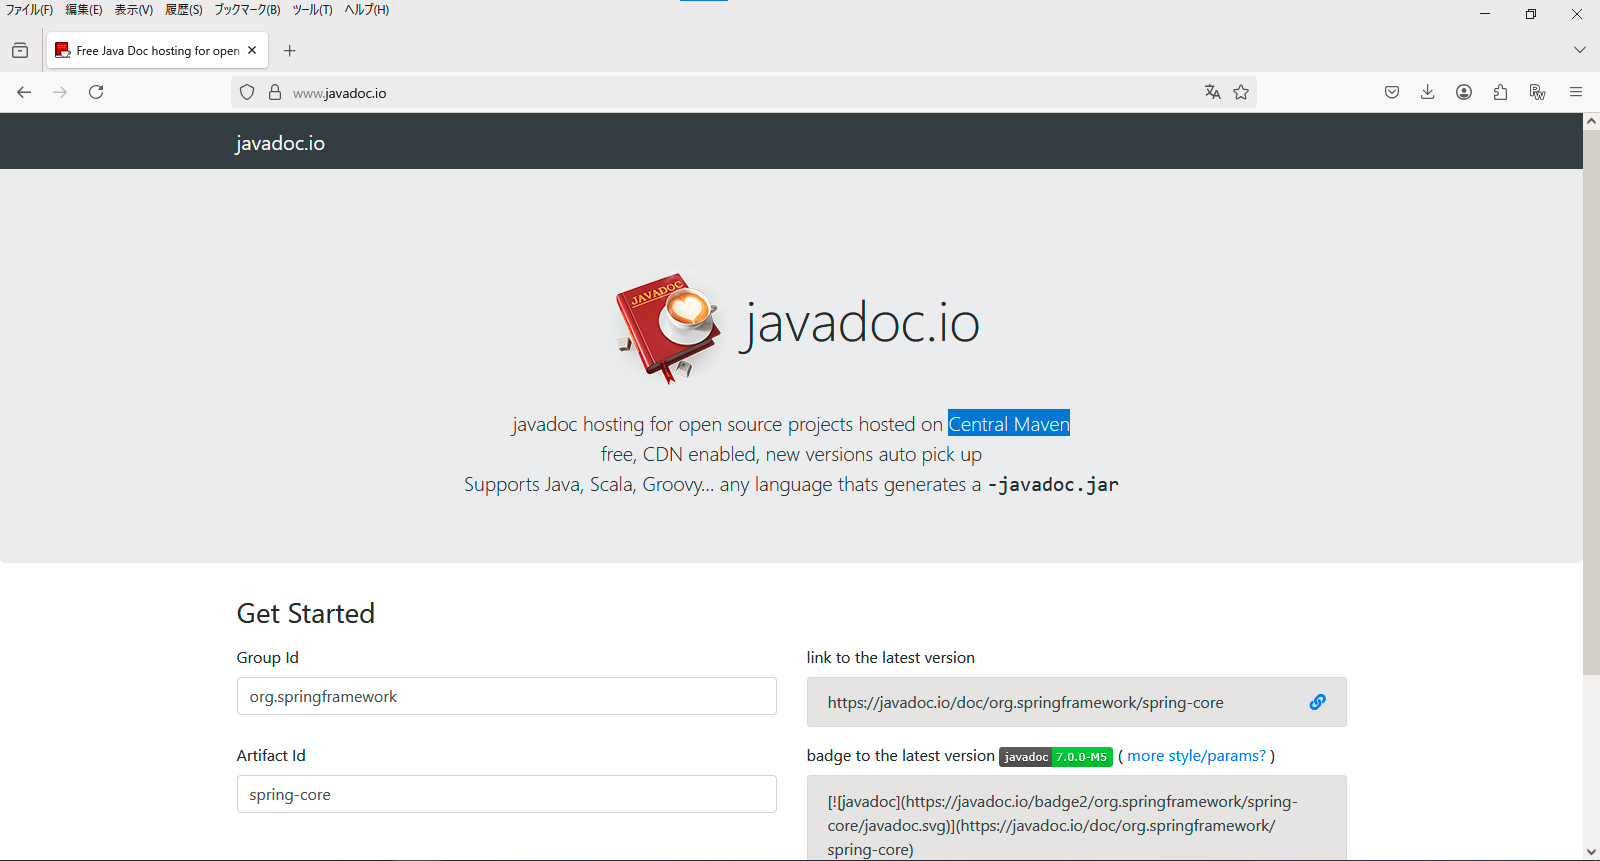
Task: Open more style/params link
Action: (x=1196, y=756)
